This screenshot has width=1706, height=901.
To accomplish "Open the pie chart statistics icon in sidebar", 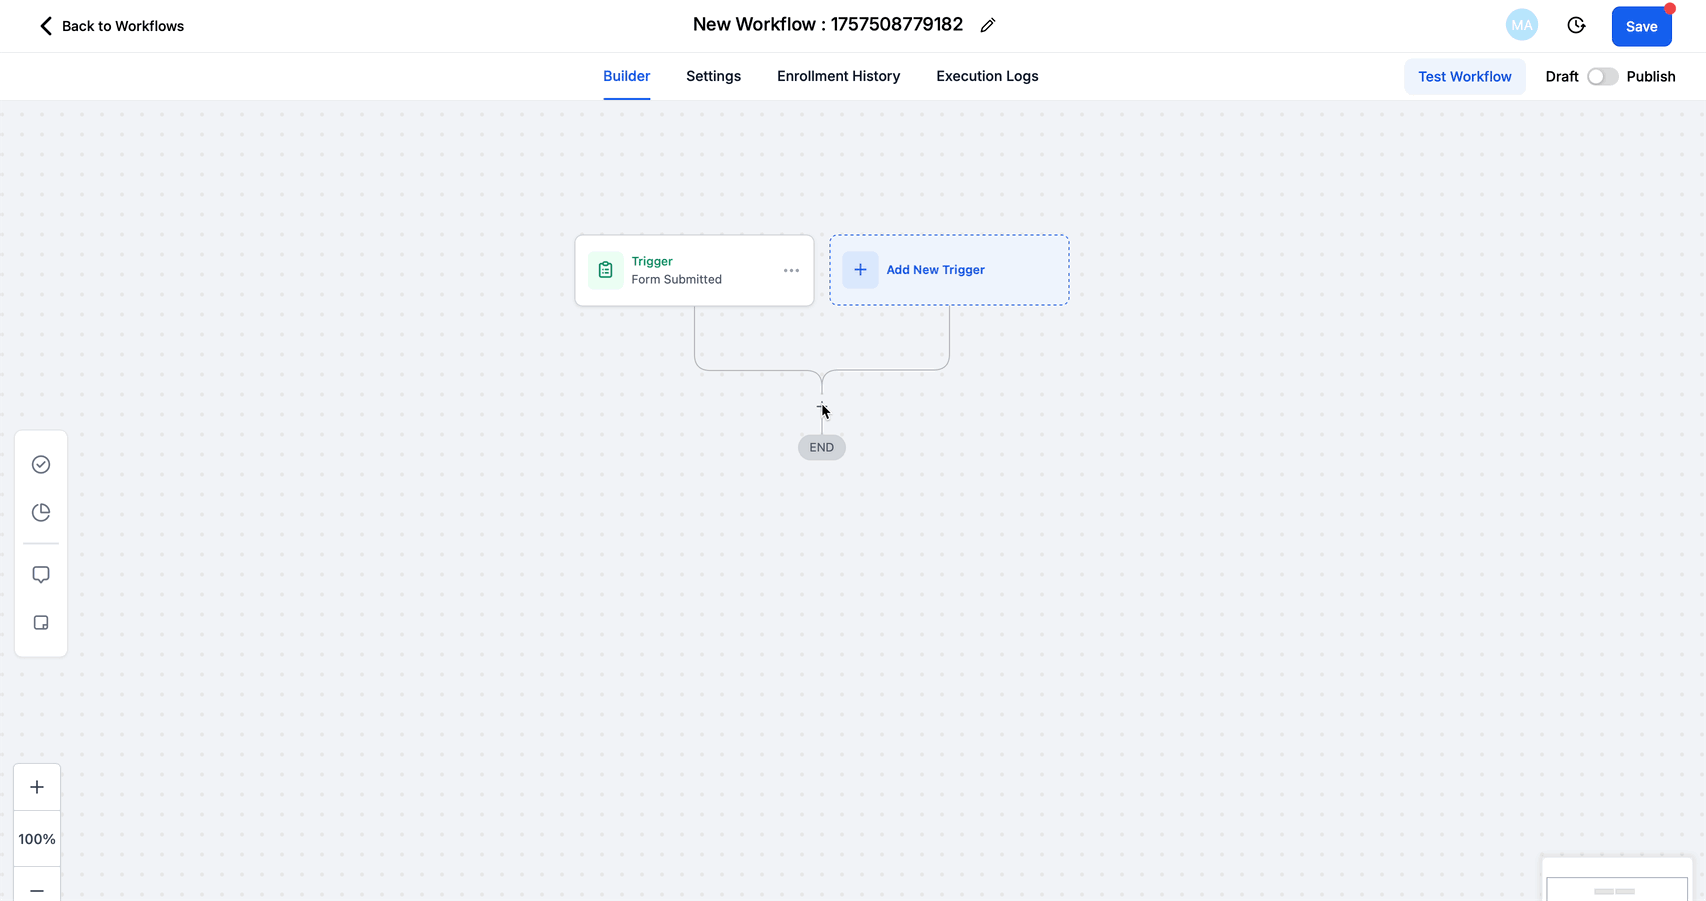I will click(x=41, y=511).
